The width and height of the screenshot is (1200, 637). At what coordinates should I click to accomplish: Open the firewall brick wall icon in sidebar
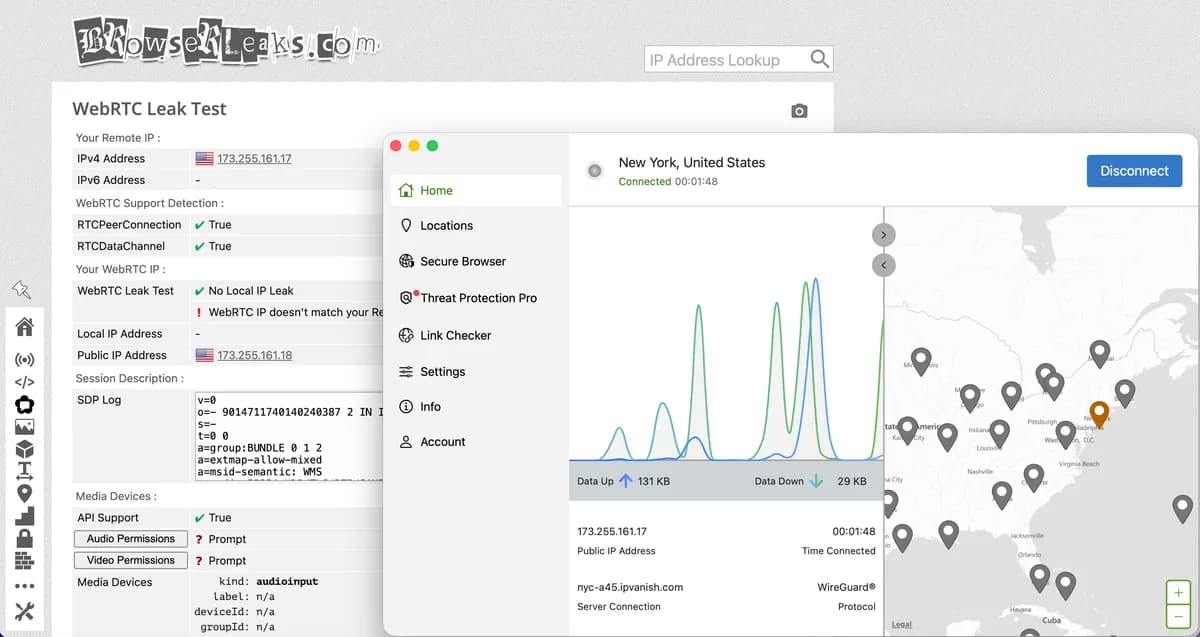[x=25, y=560]
